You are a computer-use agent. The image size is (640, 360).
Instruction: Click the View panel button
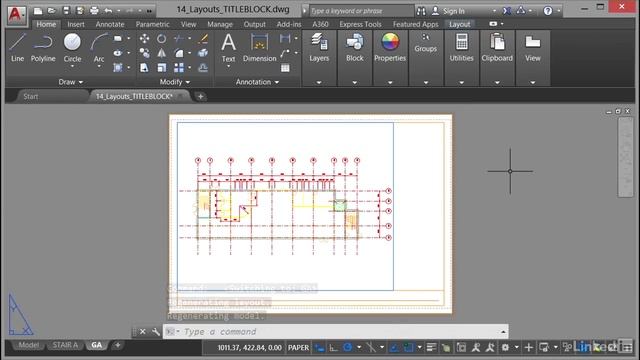tap(532, 48)
